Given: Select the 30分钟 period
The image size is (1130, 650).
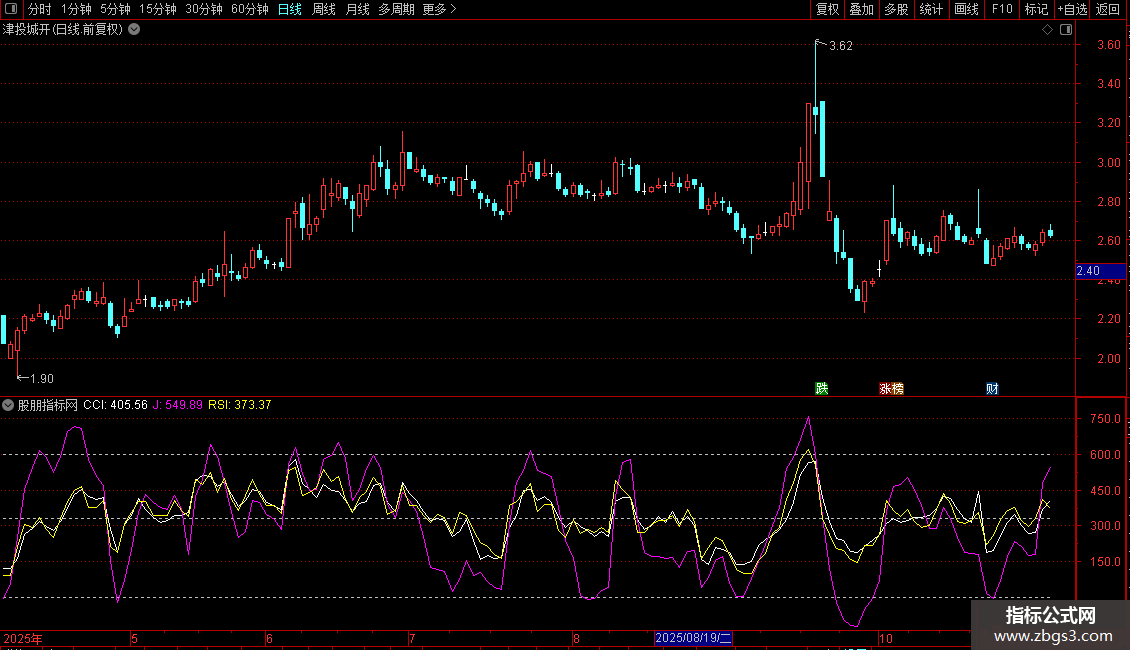Looking at the screenshot, I should tap(204, 9).
